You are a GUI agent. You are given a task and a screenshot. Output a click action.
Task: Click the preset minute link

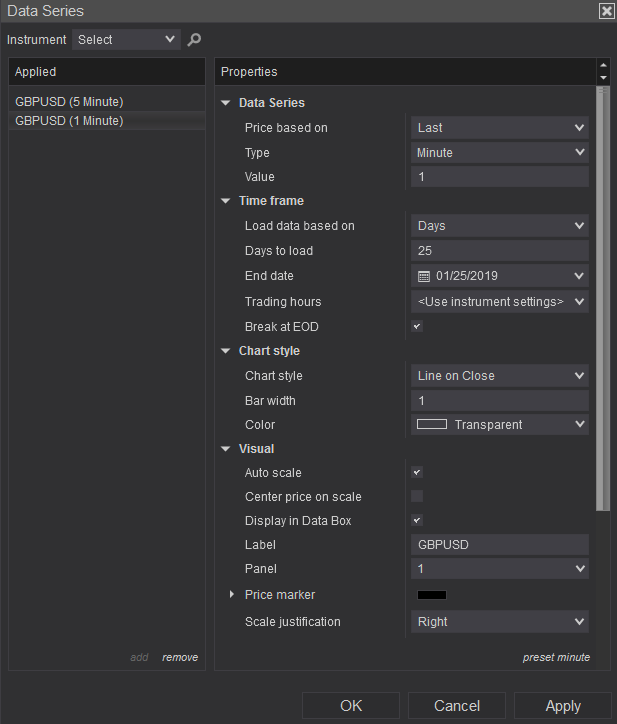(556, 658)
